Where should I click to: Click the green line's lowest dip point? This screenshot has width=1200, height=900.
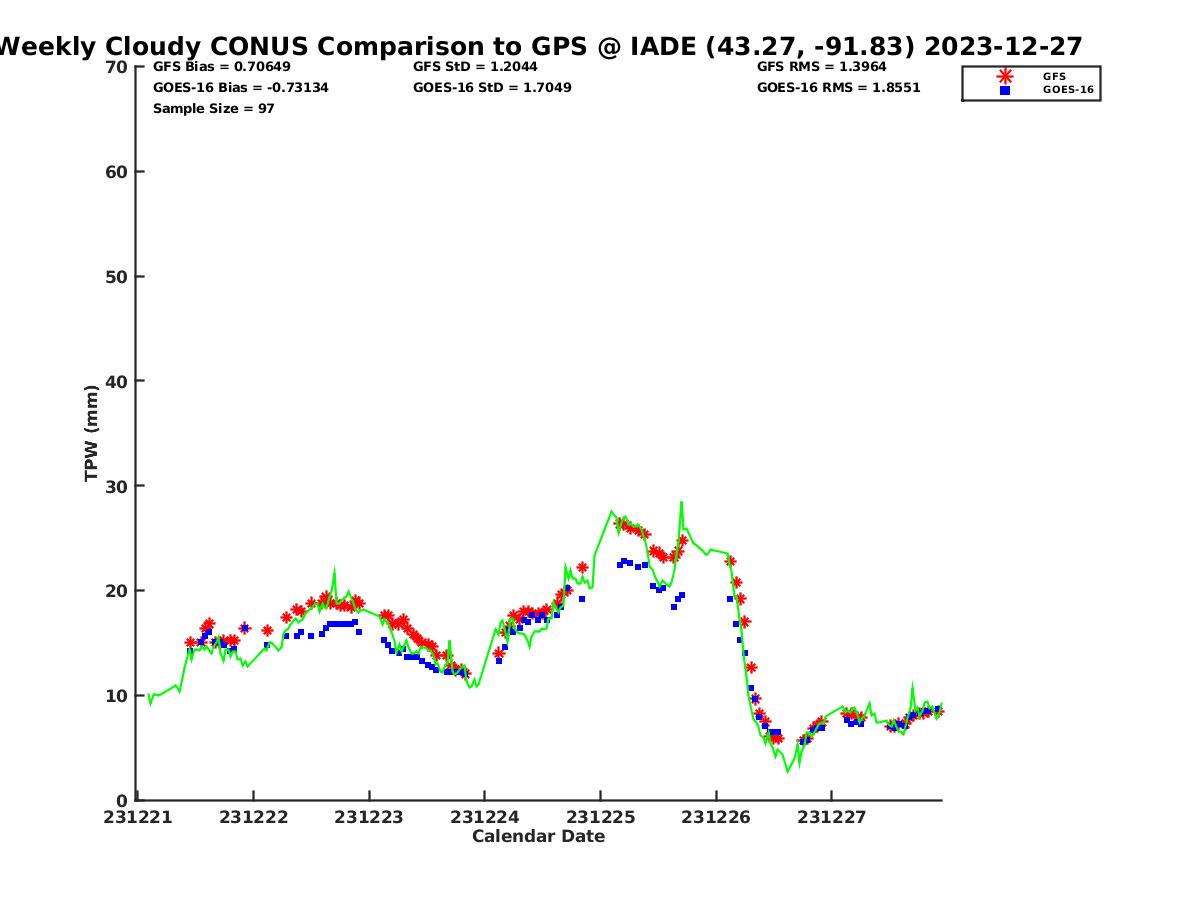[788, 771]
